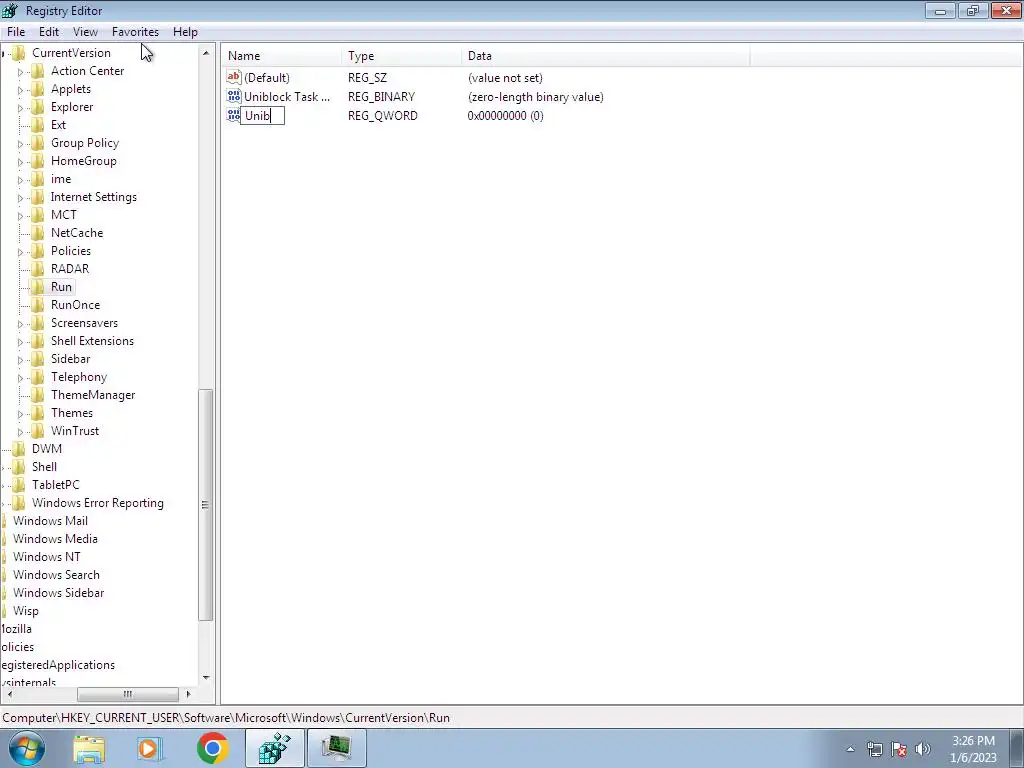Expand the Explorer key
The height and width of the screenshot is (768, 1024).
coord(20,108)
